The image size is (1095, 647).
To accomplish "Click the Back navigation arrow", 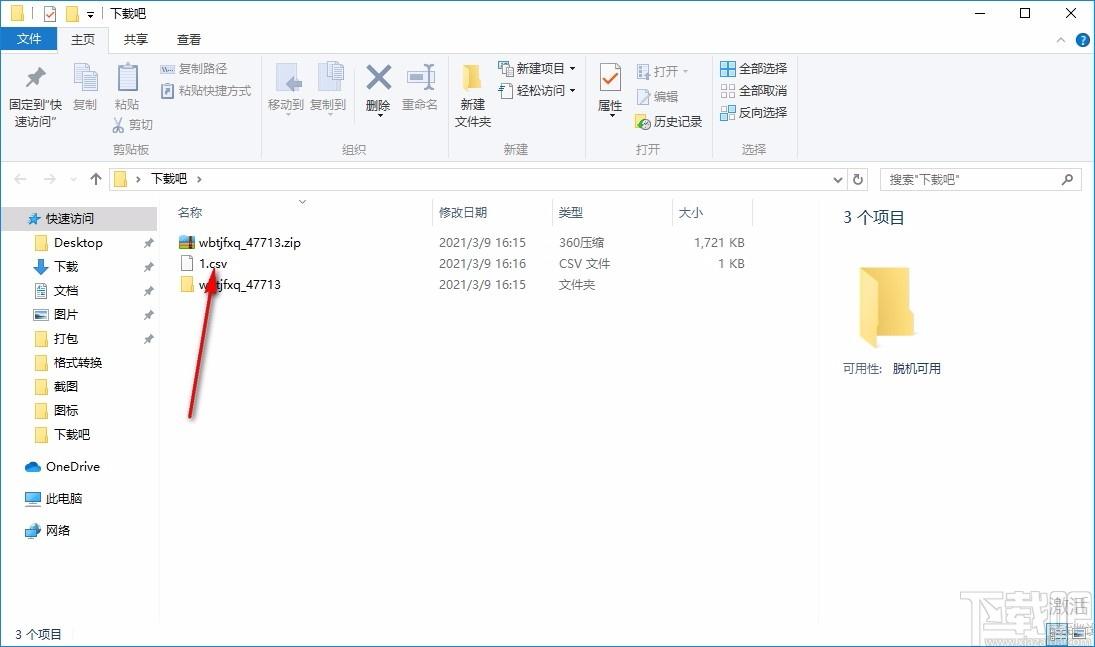I will pyautogui.click(x=20, y=179).
